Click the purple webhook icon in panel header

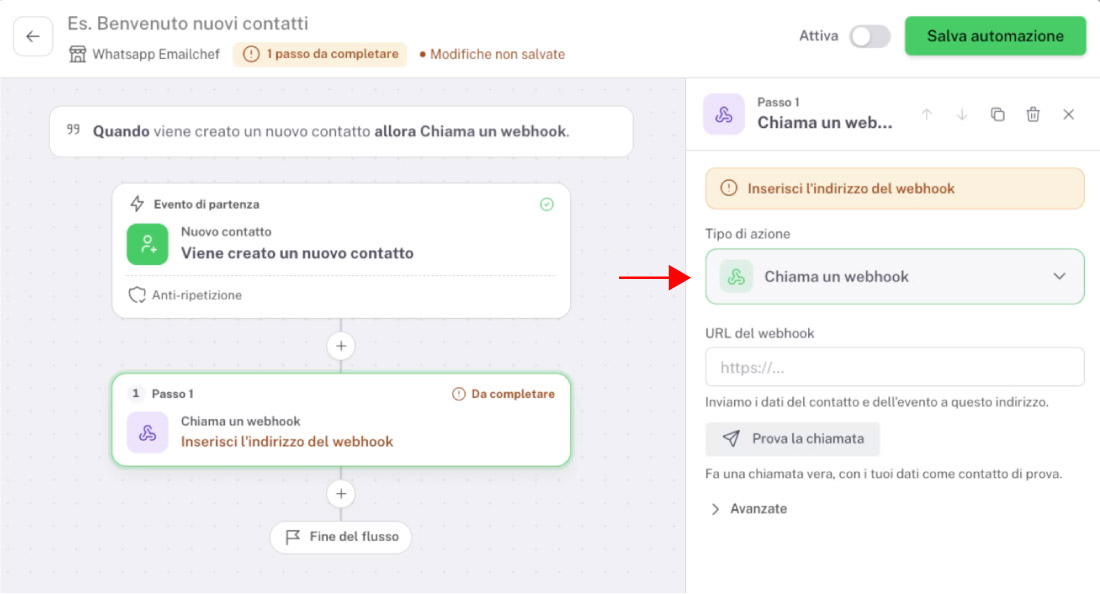724,114
